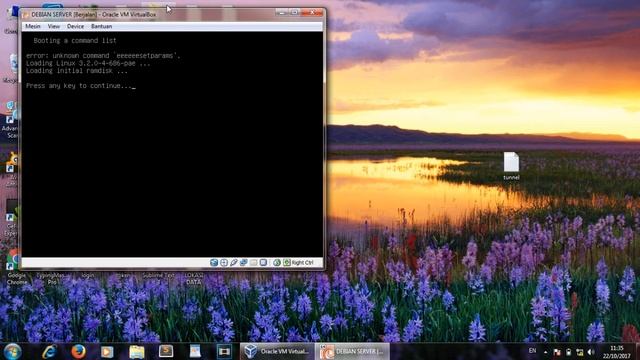Open Sublime Text from the taskbar
The width and height of the screenshot is (640, 360).
click(166, 351)
